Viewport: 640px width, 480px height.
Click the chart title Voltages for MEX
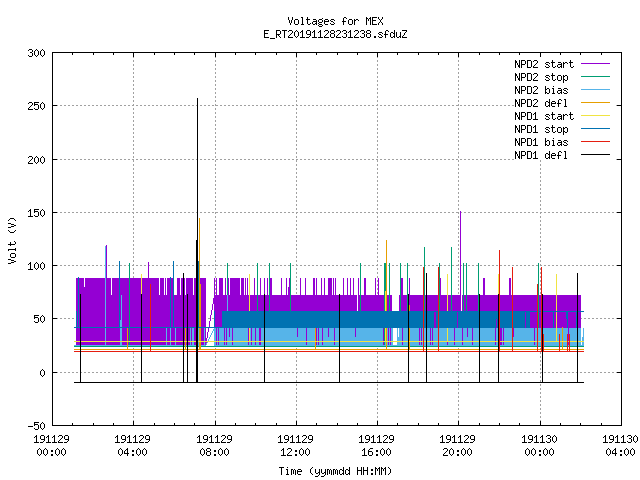point(335,21)
